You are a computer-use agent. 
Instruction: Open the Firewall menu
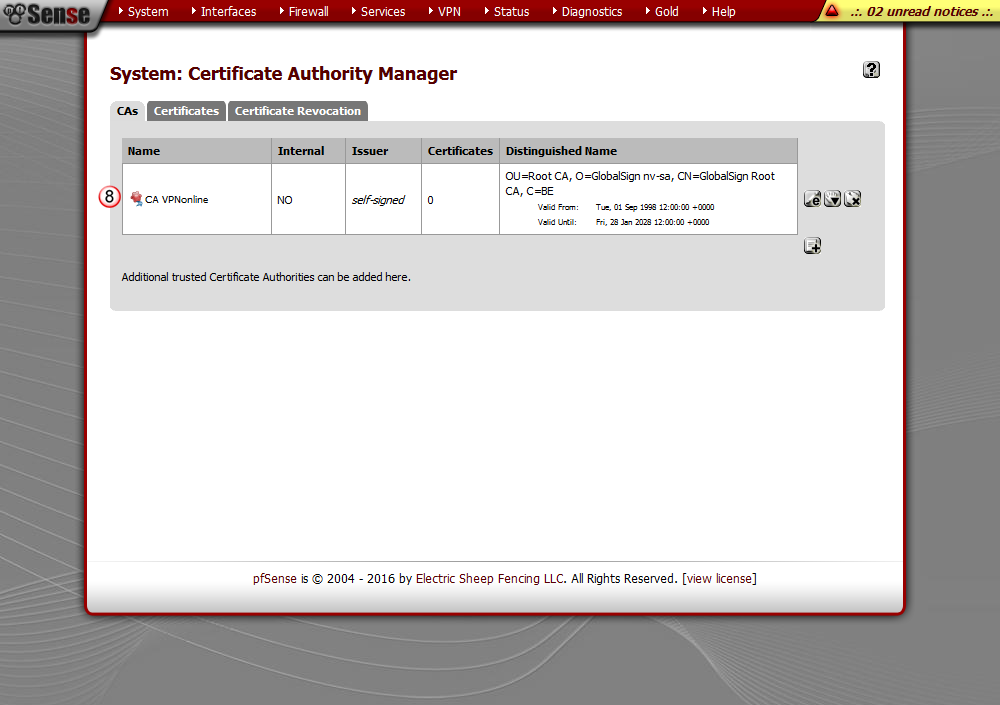[x=309, y=11]
